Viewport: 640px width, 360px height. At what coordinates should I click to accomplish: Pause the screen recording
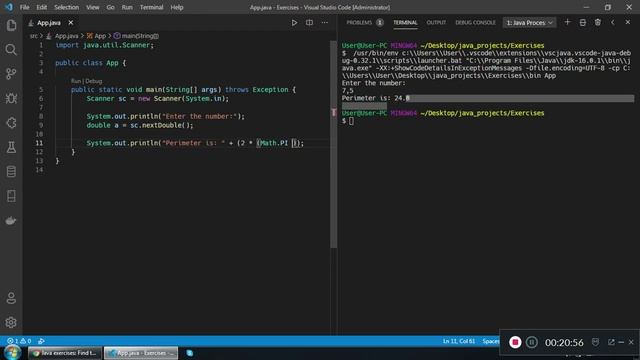531,342
